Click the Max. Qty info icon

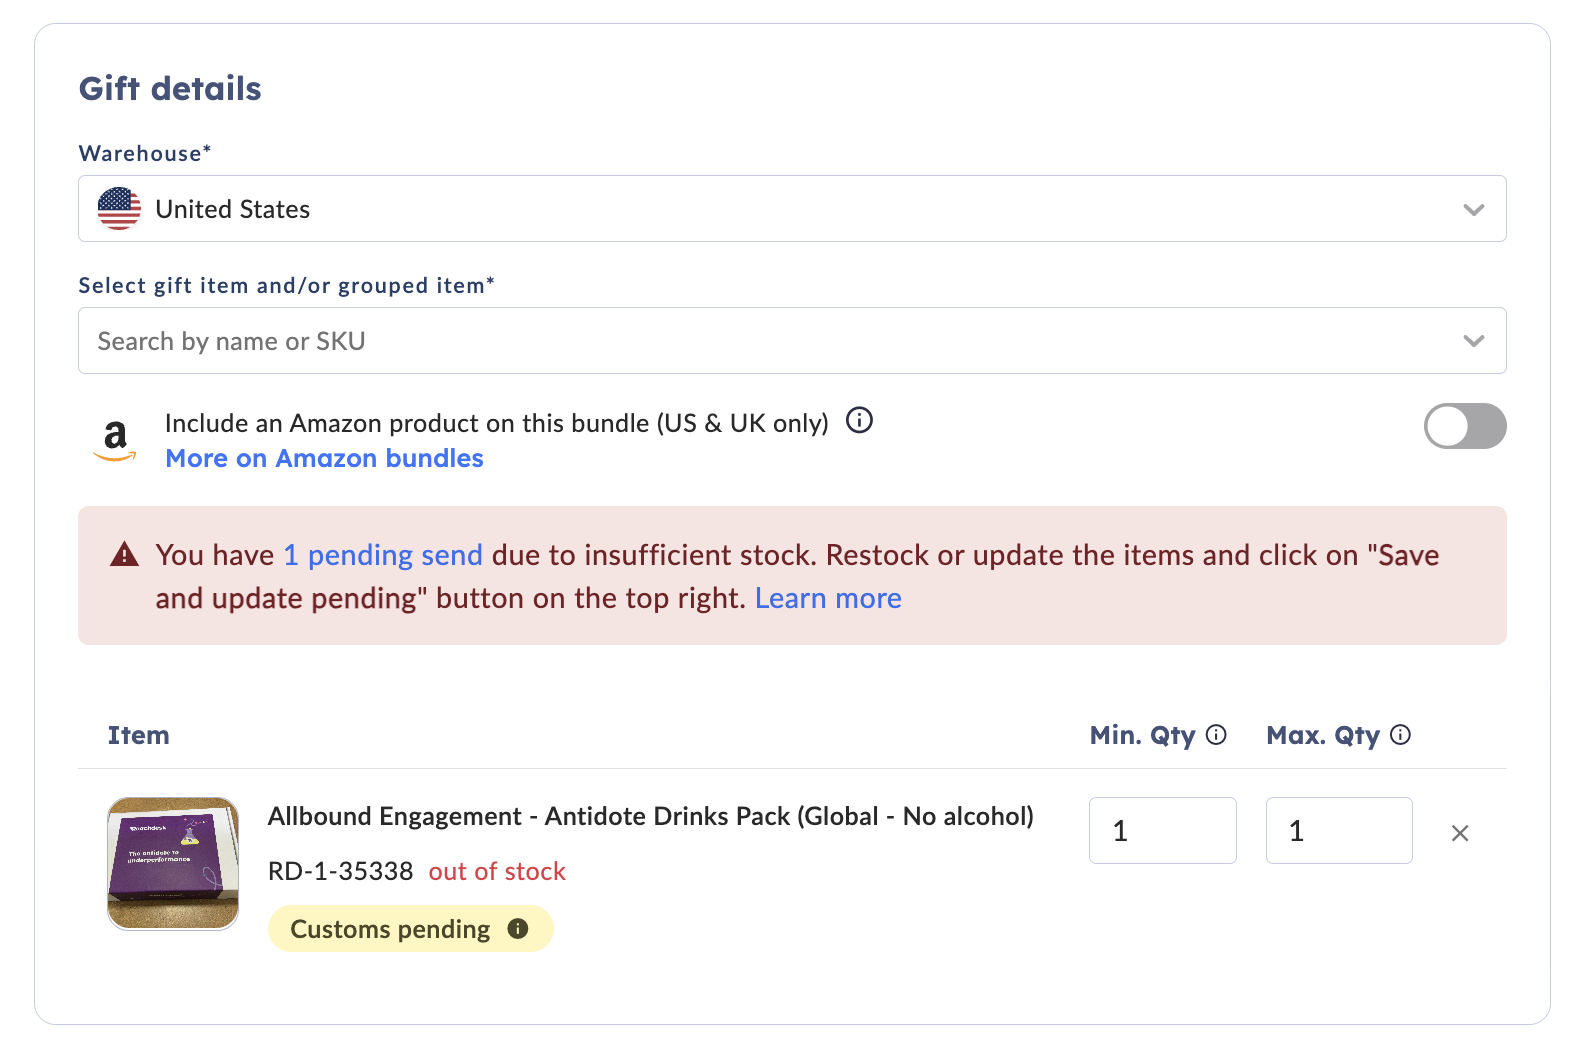1401,735
